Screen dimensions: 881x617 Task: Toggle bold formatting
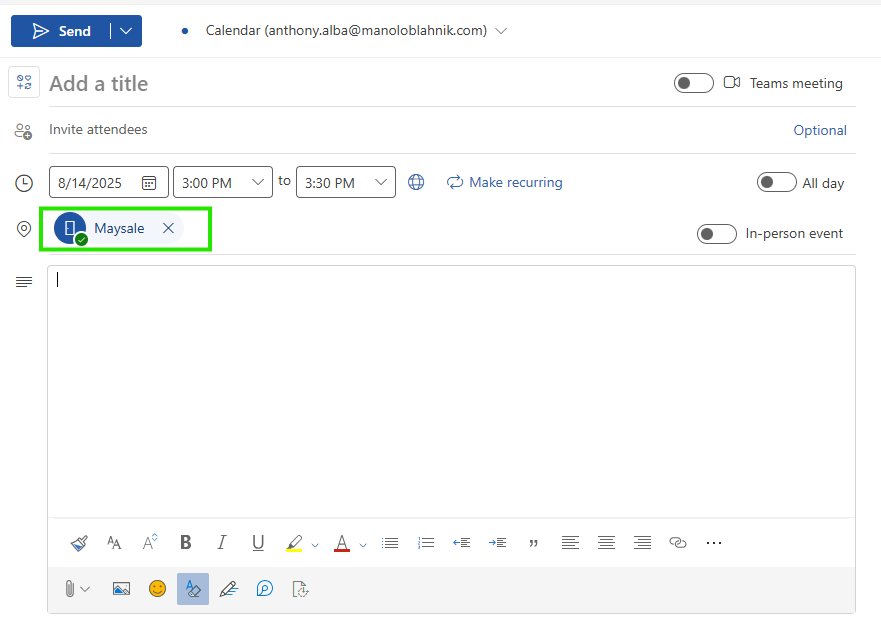[185, 542]
